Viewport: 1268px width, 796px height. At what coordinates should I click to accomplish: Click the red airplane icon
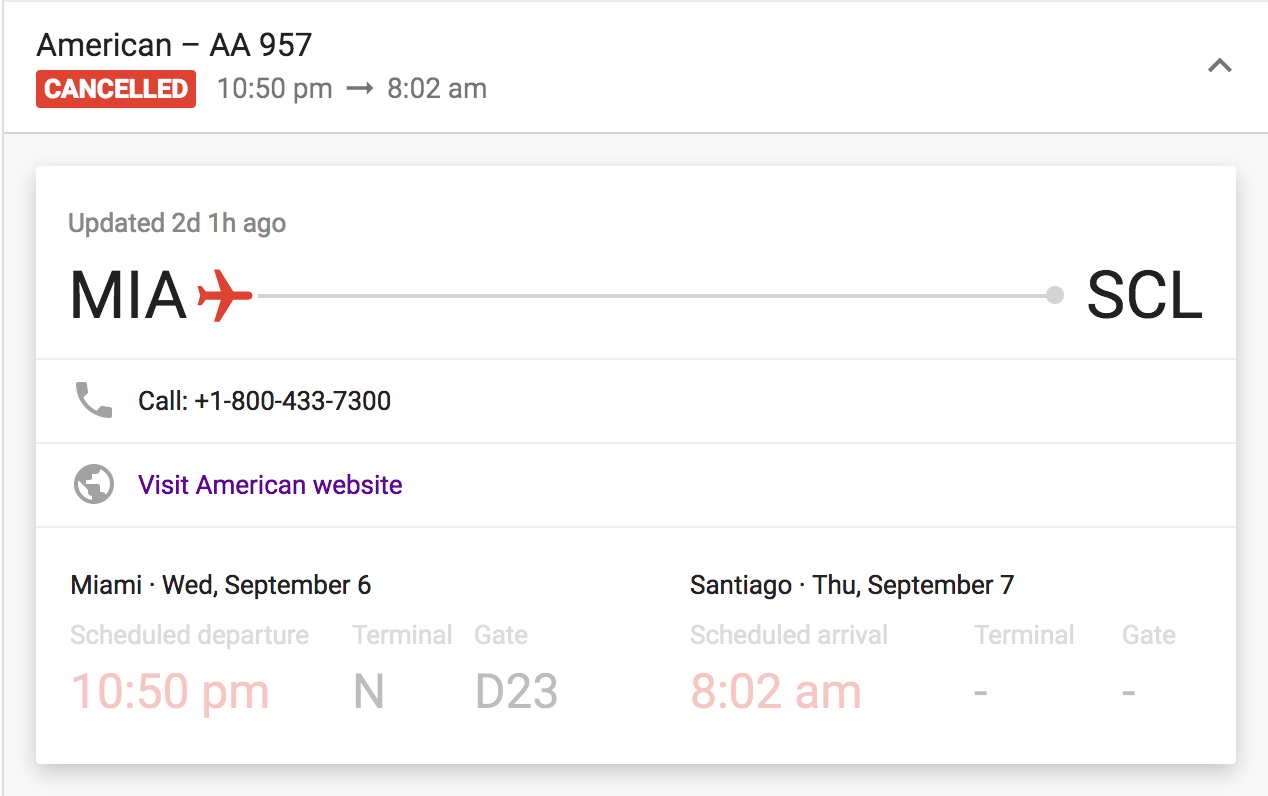coord(225,296)
